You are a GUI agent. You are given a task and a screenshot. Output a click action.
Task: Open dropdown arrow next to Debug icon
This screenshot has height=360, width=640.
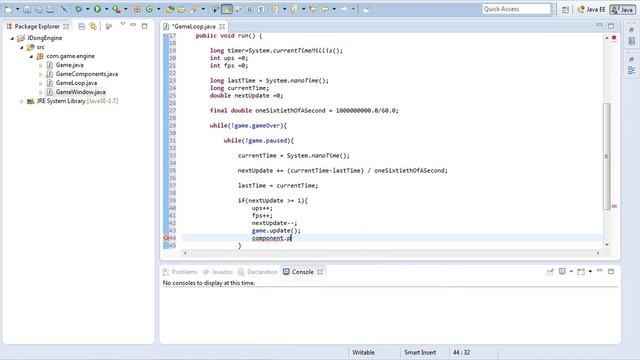(87, 9)
